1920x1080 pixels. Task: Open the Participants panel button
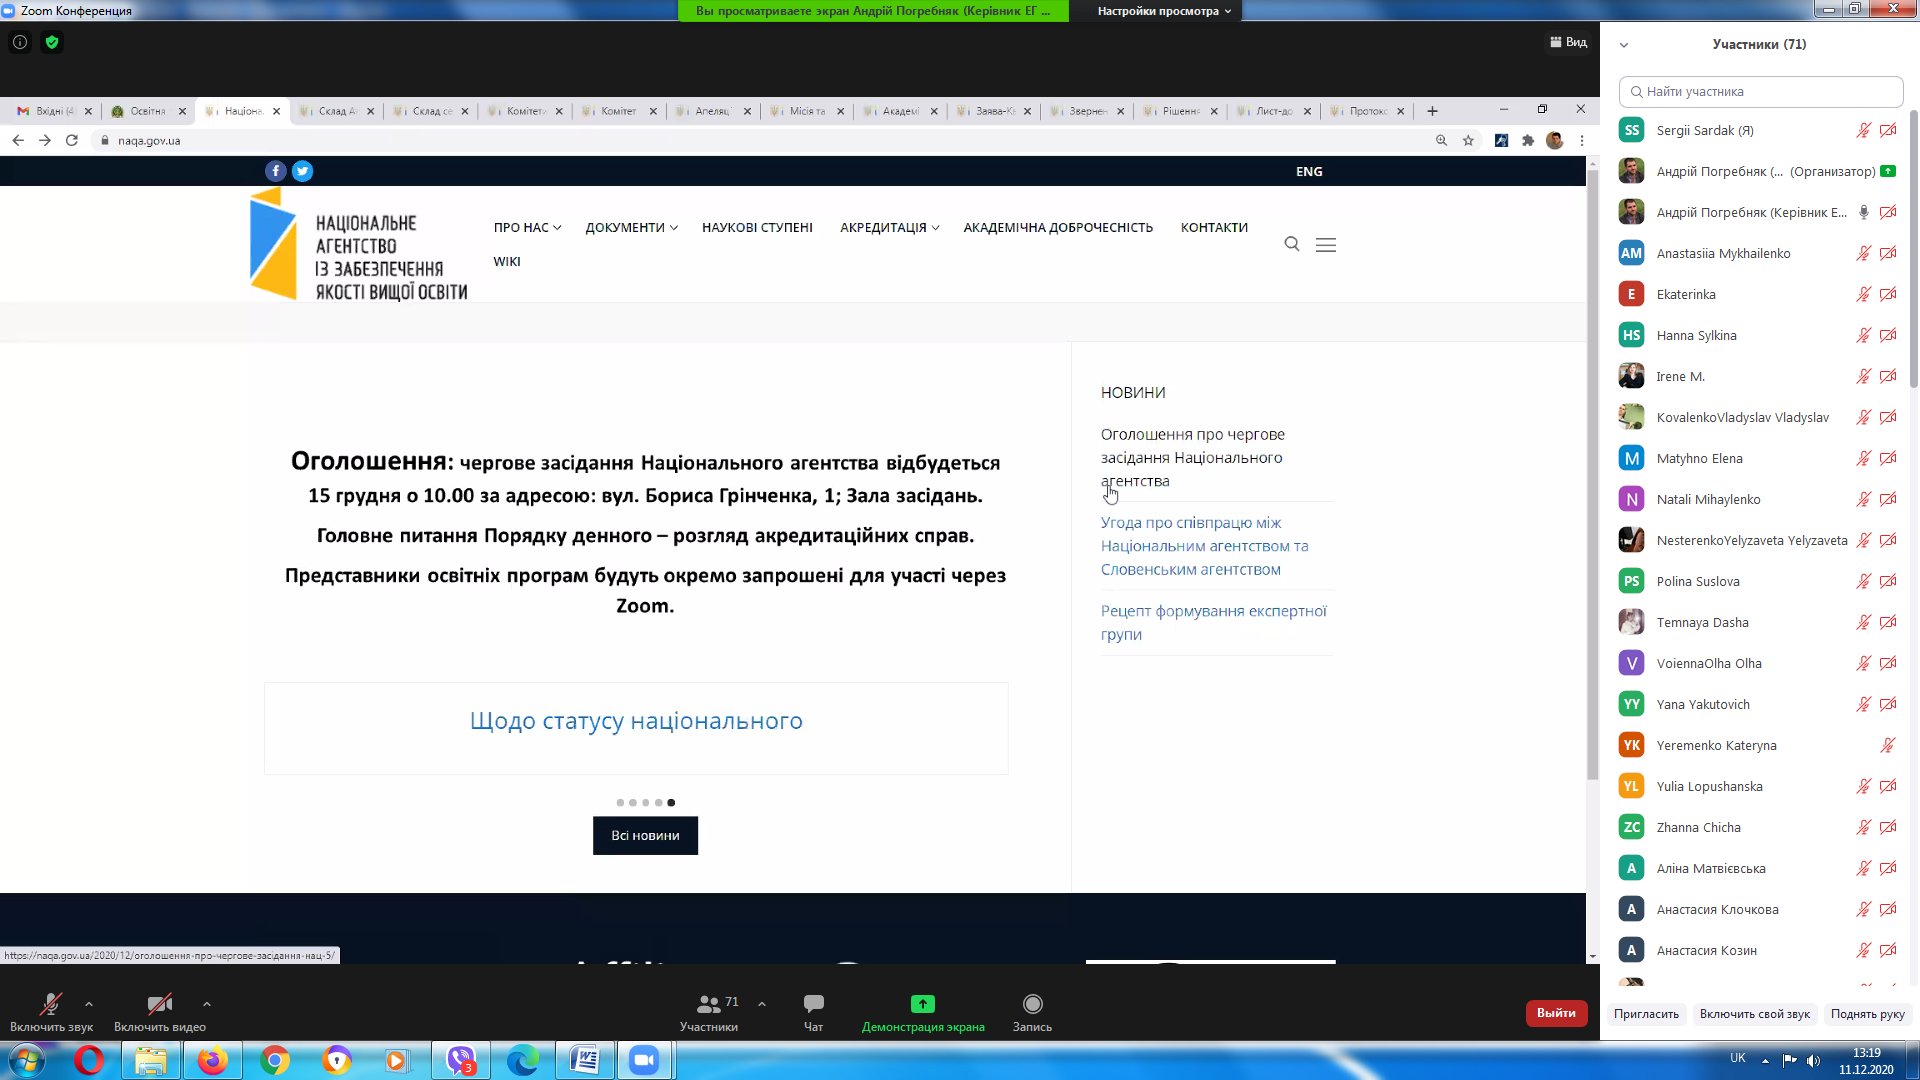point(709,1012)
